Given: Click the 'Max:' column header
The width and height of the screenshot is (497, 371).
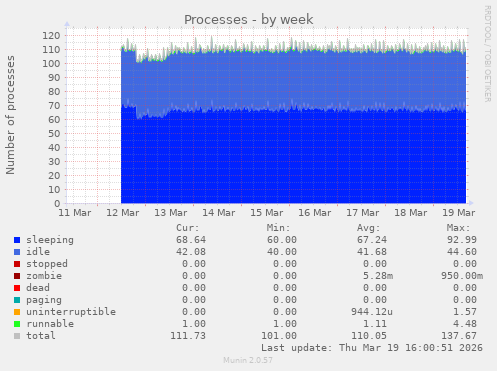Looking at the screenshot, I should point(458,228).
